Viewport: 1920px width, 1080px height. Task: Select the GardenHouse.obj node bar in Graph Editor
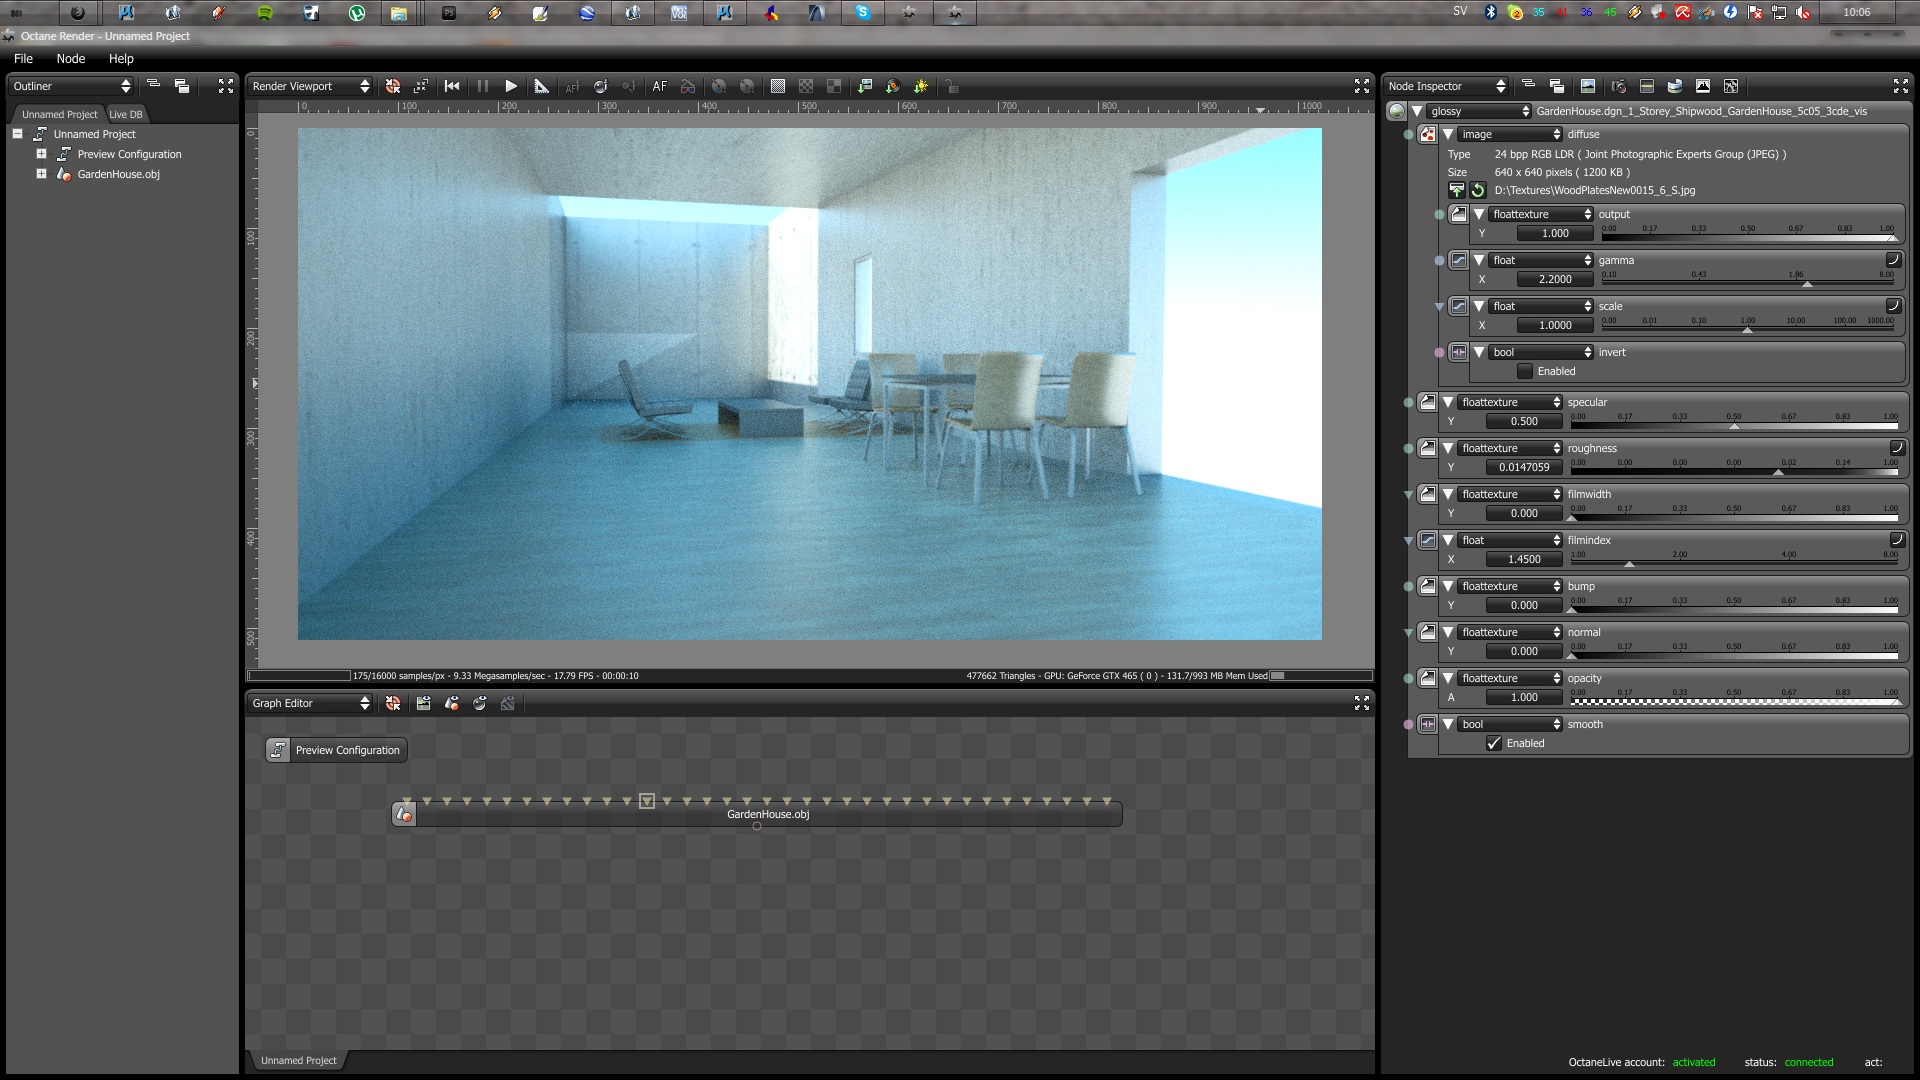(x=767, y=815)
